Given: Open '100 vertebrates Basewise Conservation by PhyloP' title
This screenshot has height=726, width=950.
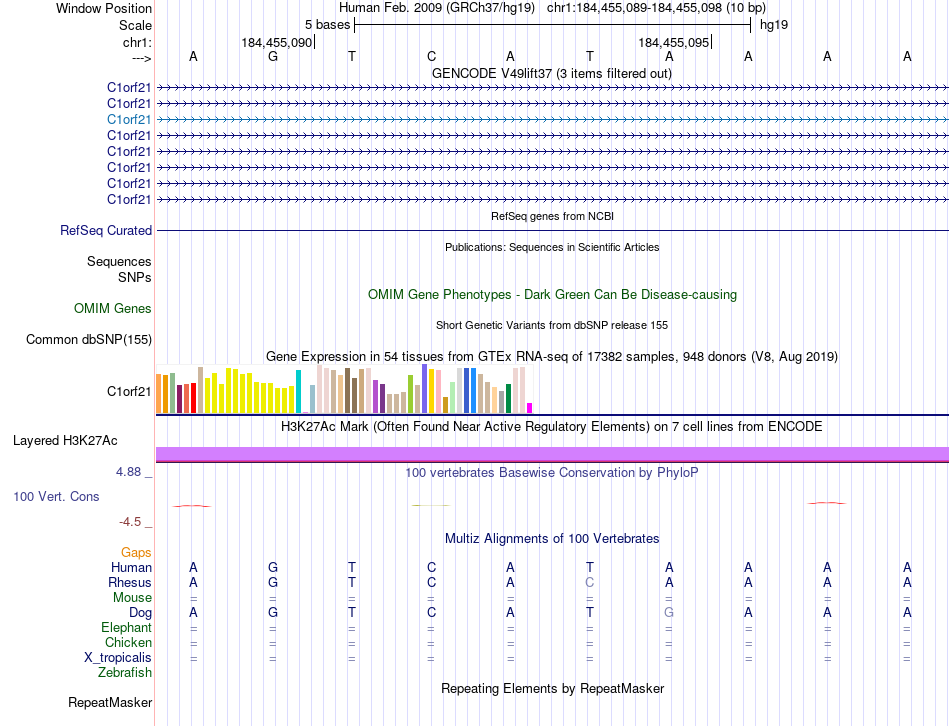Looking at the screenshot, I should pyautogui.click(x=552, y=473).
